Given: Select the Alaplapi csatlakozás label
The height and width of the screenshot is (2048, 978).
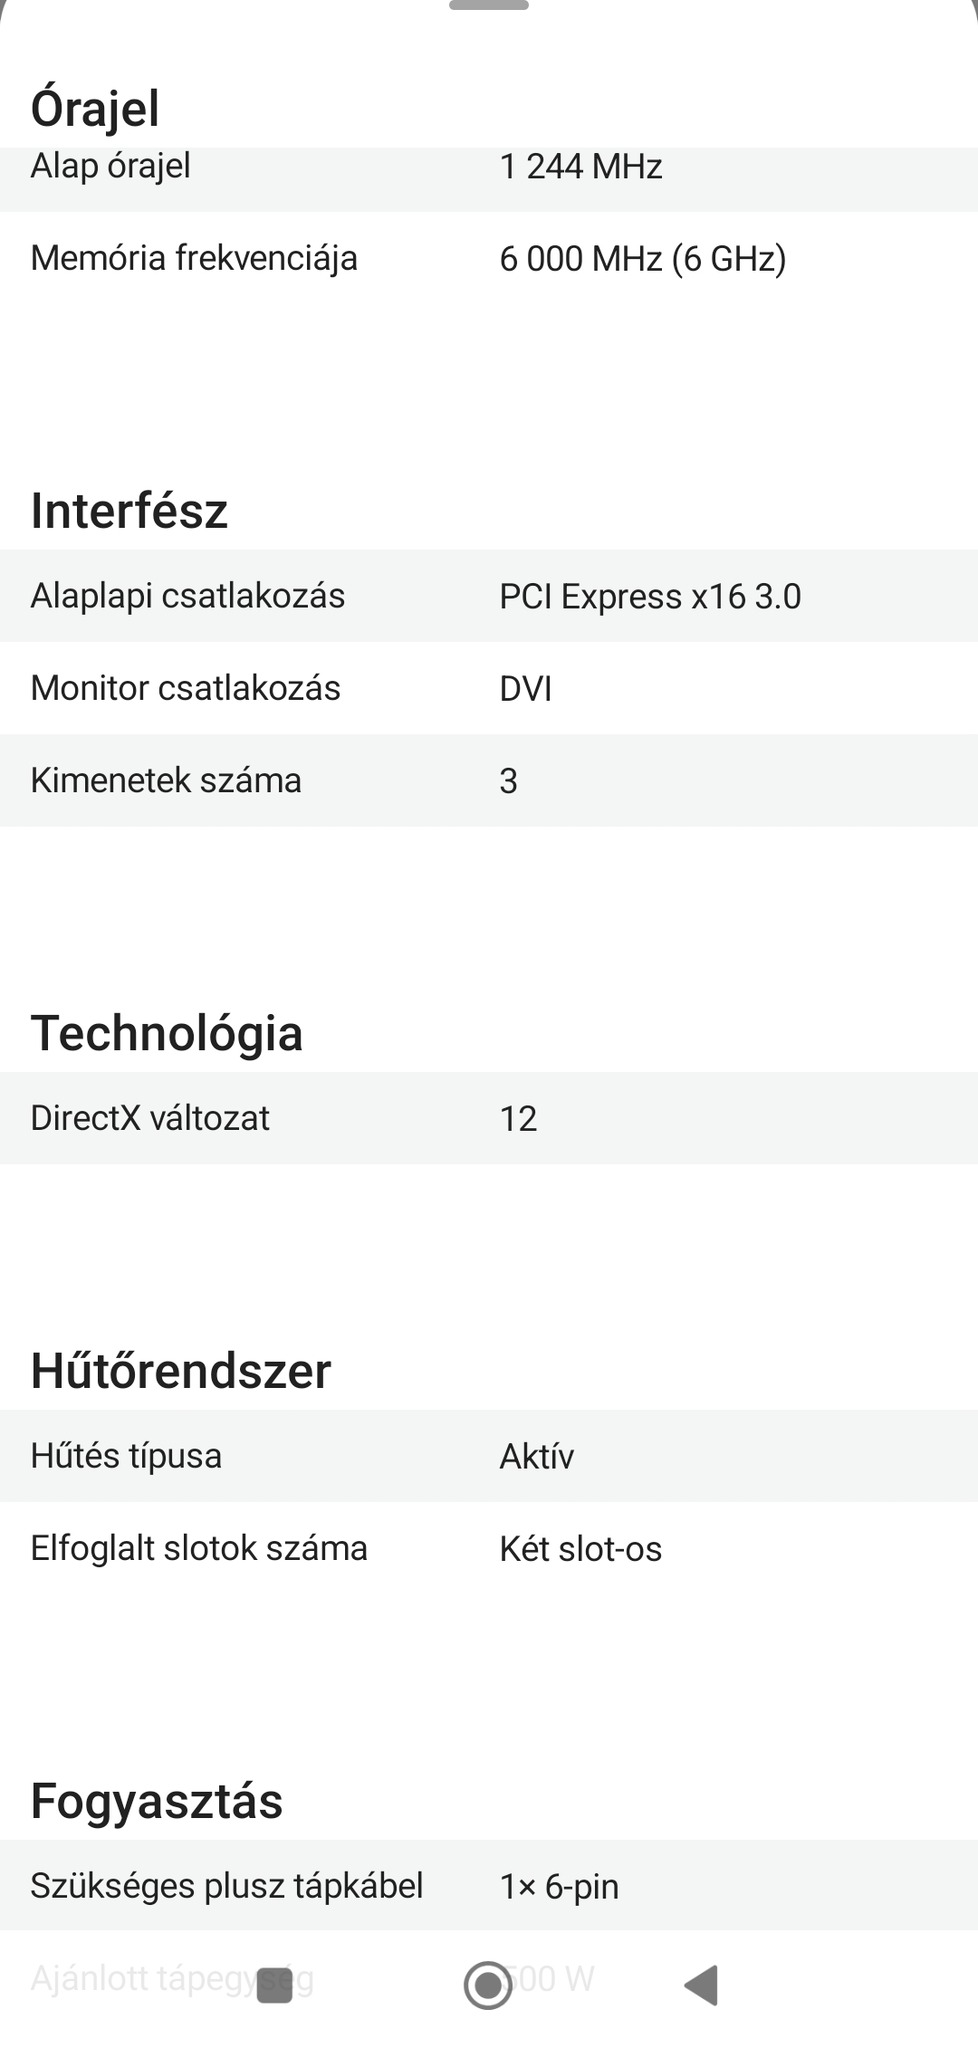Looking at the screenshot, I should click(188, 596).
